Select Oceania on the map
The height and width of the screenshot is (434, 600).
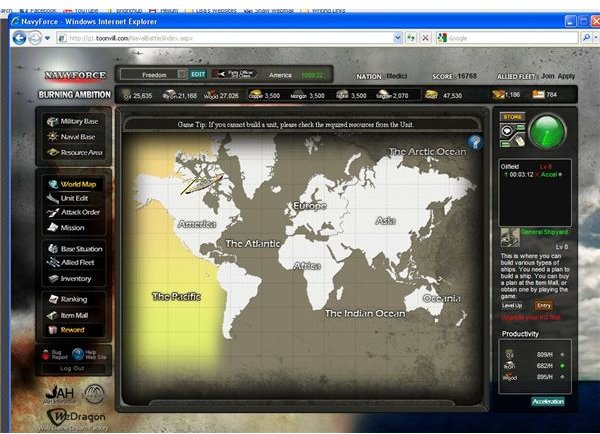(442, 299)
